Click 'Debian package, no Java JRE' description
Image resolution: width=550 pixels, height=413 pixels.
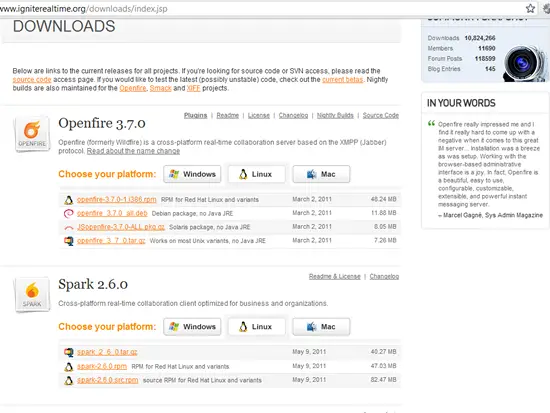[192, 213]
